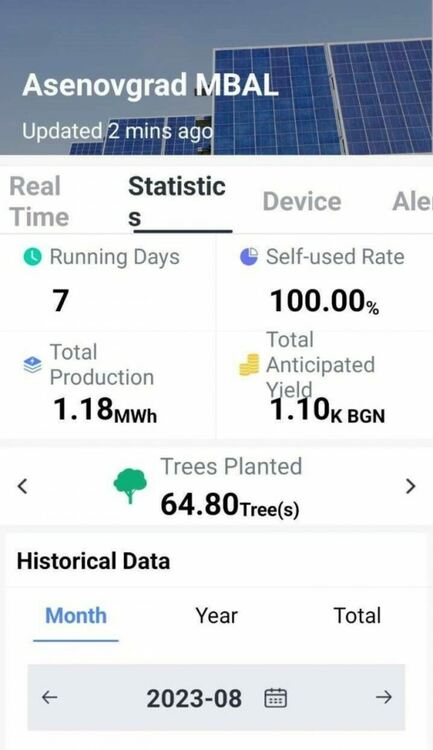Show next environmental stat with right chevron
The width and height of the screenshot is (433, 750).
point(411,486)
